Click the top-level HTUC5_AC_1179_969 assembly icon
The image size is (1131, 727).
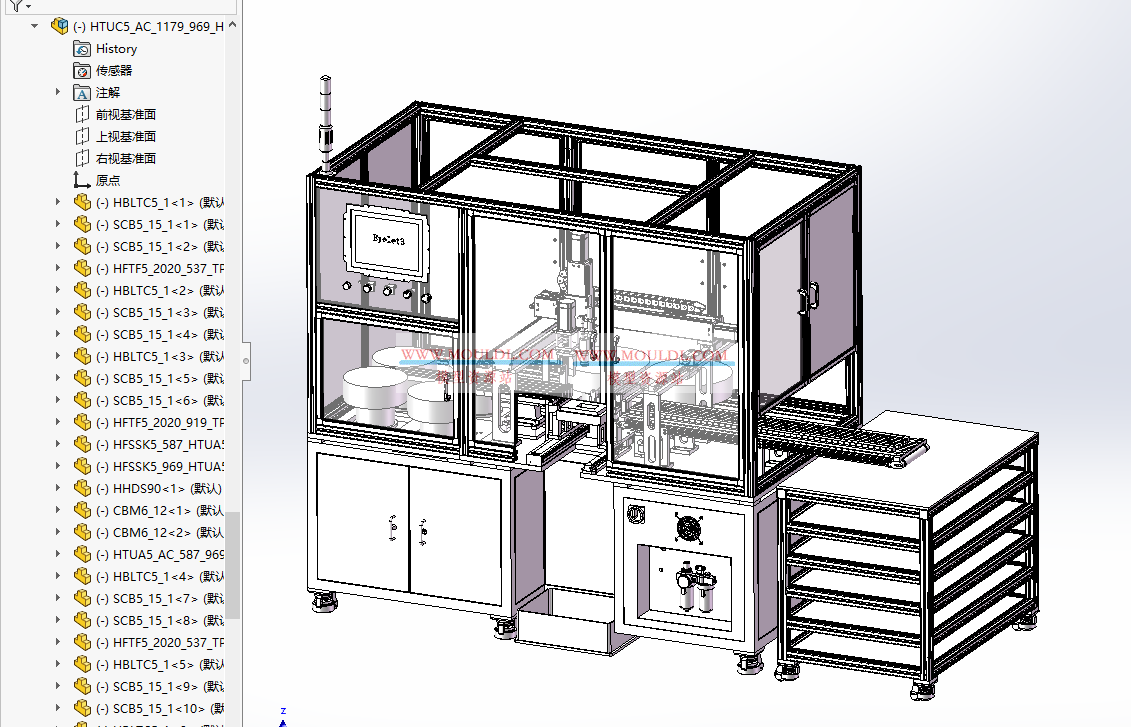tap(60, 26)
